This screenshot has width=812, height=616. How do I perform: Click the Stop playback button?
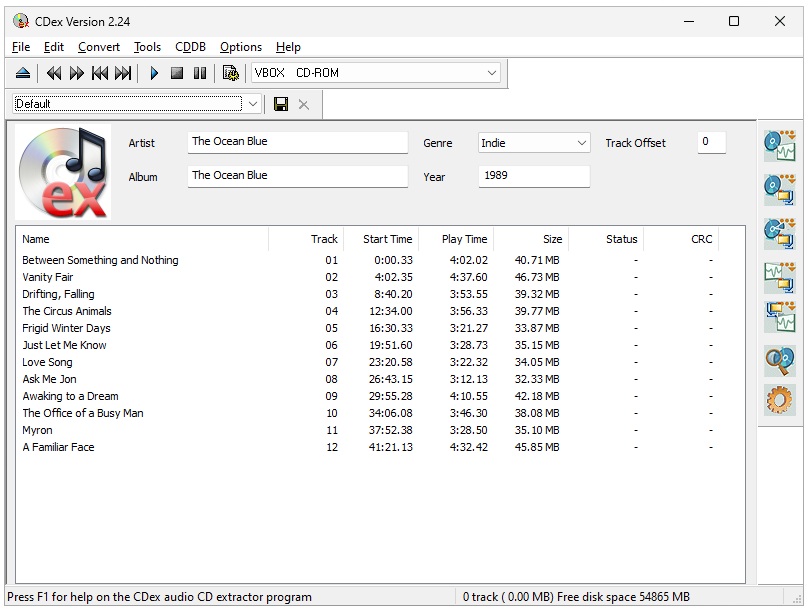(177, 73)
